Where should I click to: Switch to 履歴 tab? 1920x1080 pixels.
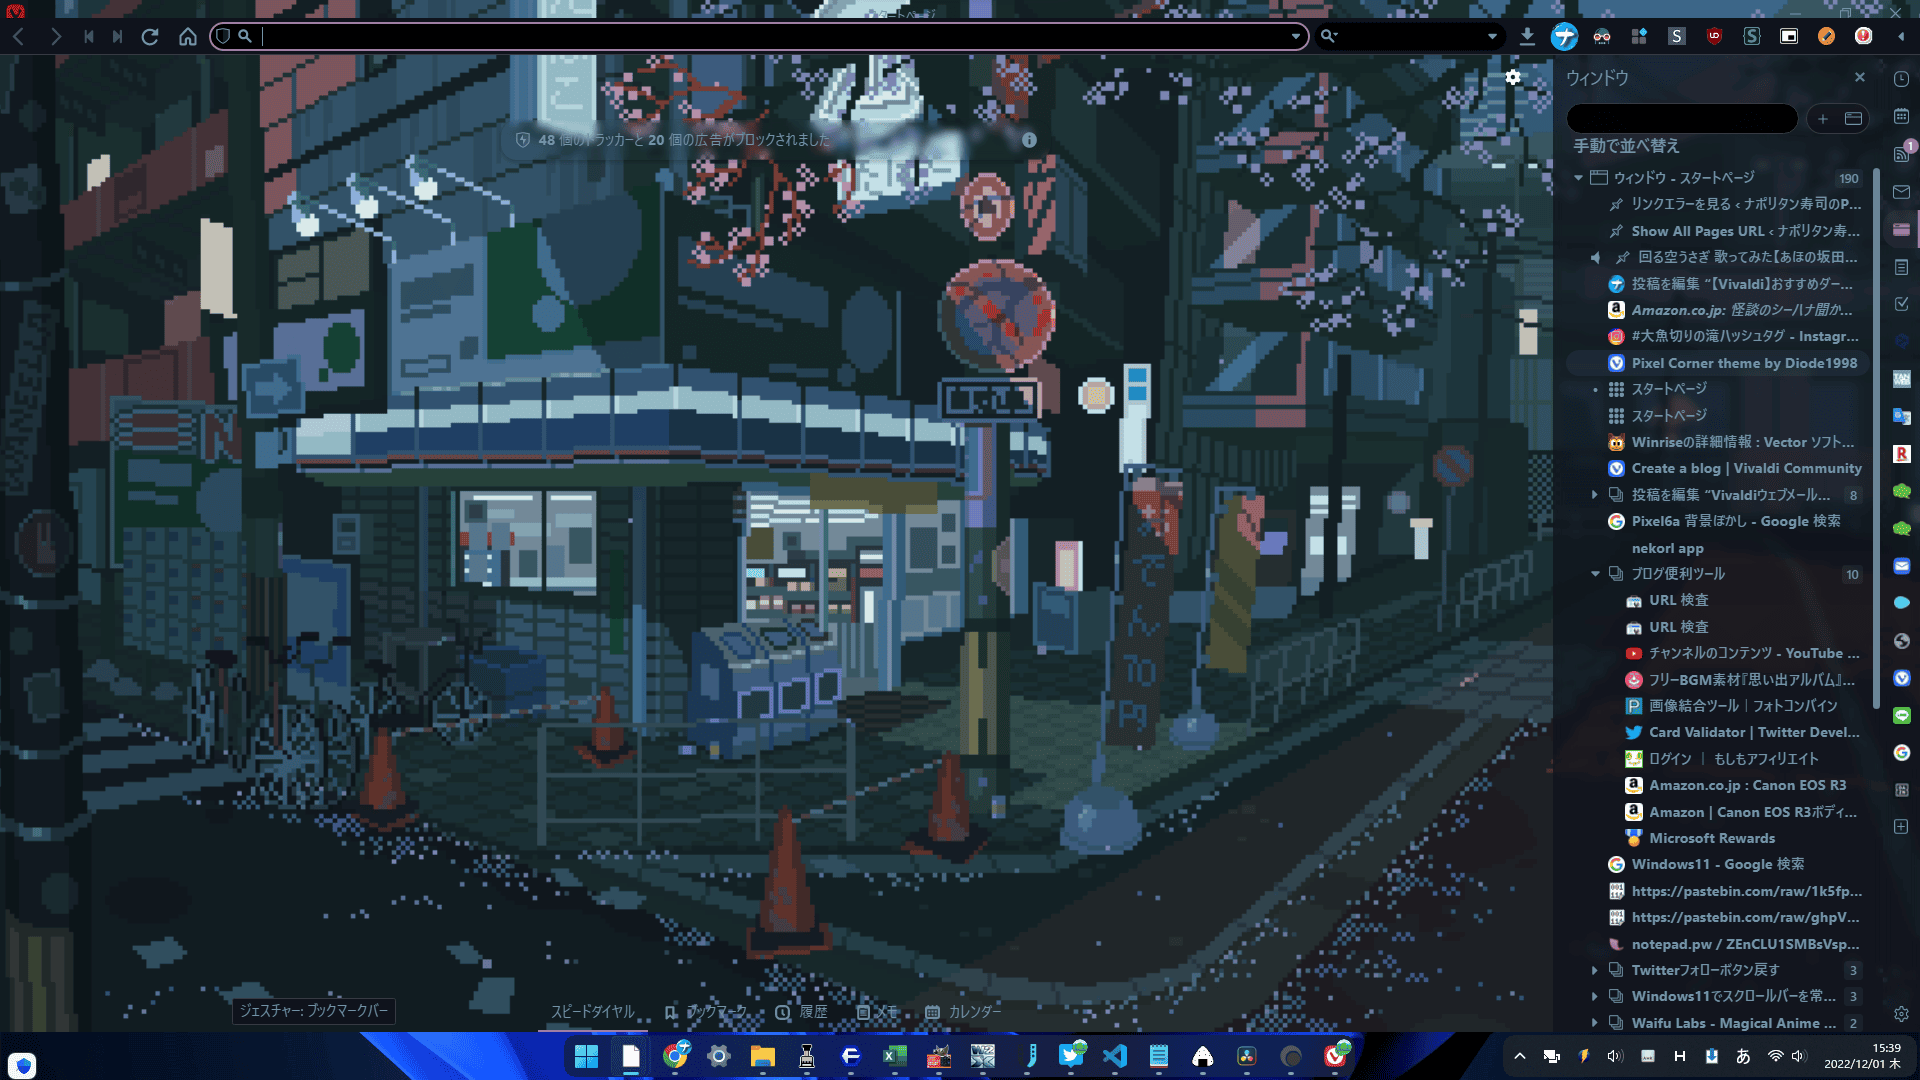[x=801, y=1012]
